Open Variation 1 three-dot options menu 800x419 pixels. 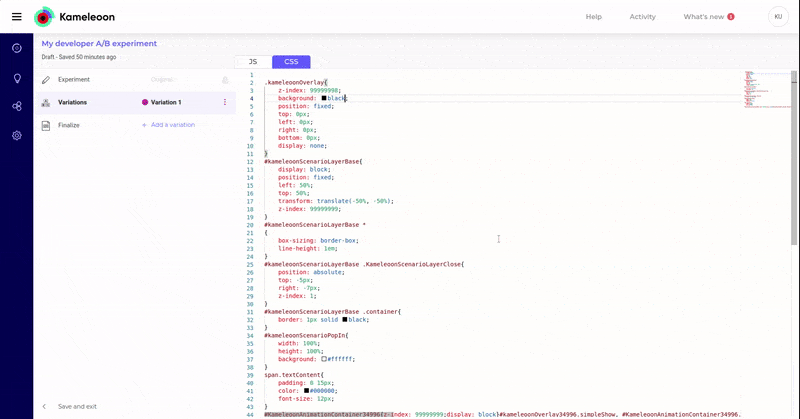click(225, 102)
